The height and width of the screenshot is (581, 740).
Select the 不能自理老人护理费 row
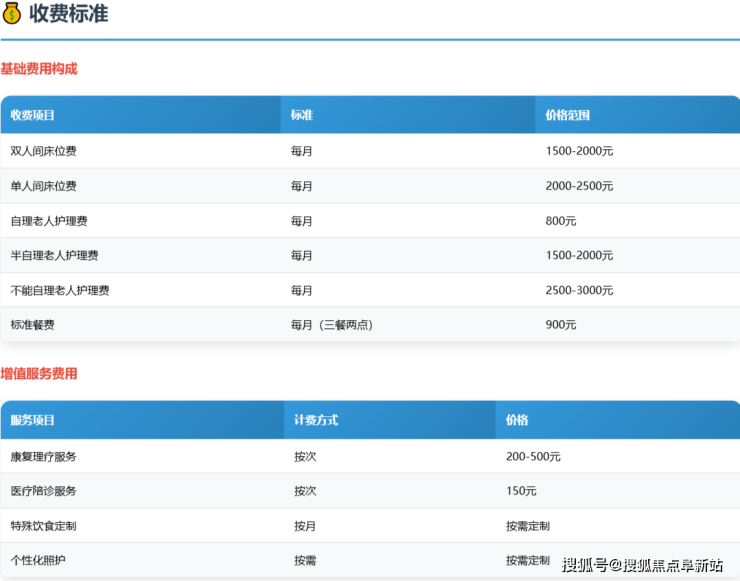point(60,290)
